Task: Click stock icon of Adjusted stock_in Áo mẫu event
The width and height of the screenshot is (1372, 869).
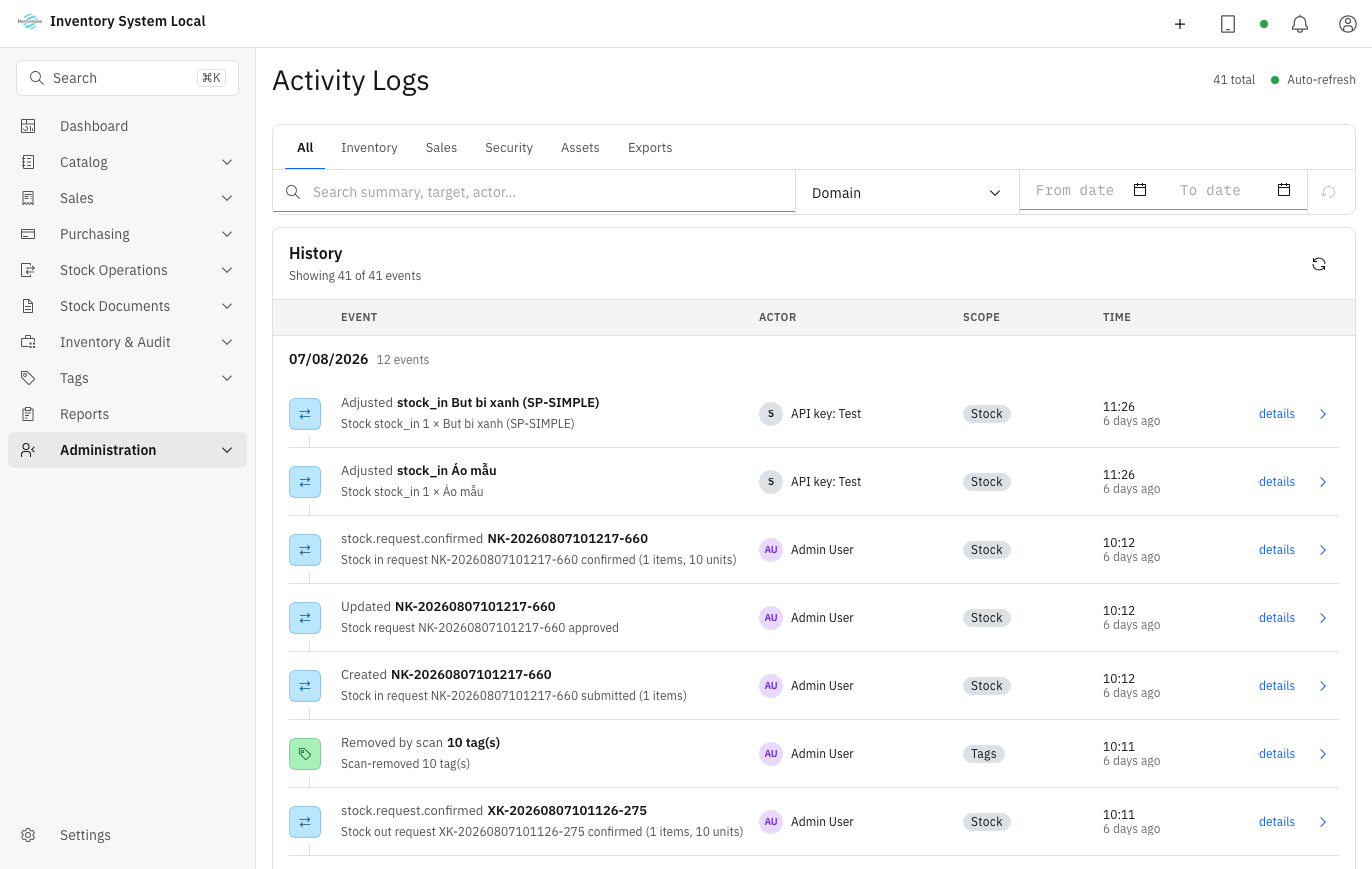Action: (x=305, y=482)
